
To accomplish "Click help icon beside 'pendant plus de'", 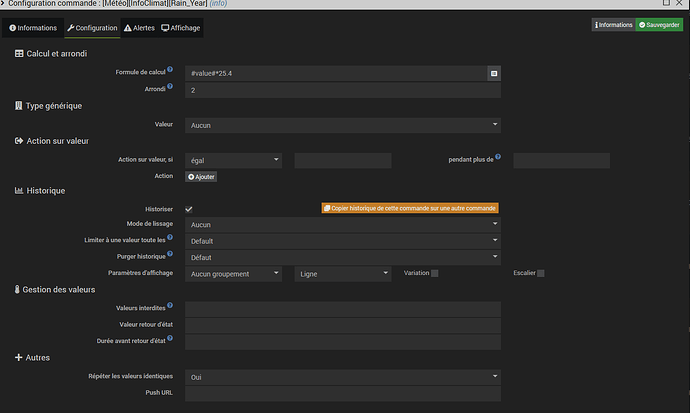I will coord(500,157).
